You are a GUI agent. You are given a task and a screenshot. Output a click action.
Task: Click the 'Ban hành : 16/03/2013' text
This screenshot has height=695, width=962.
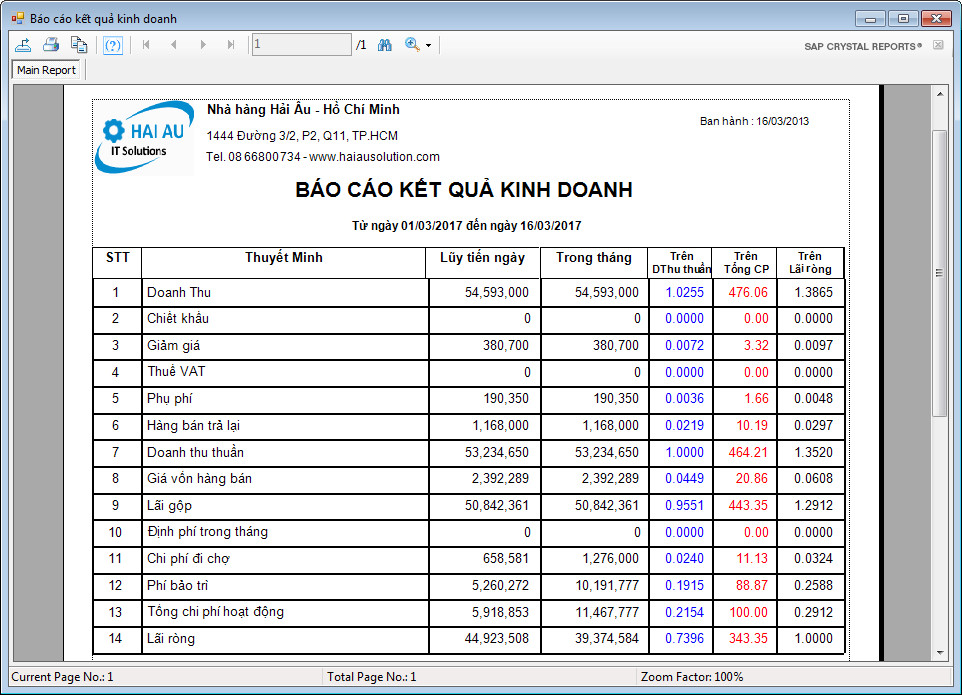[x=754, y=121]
